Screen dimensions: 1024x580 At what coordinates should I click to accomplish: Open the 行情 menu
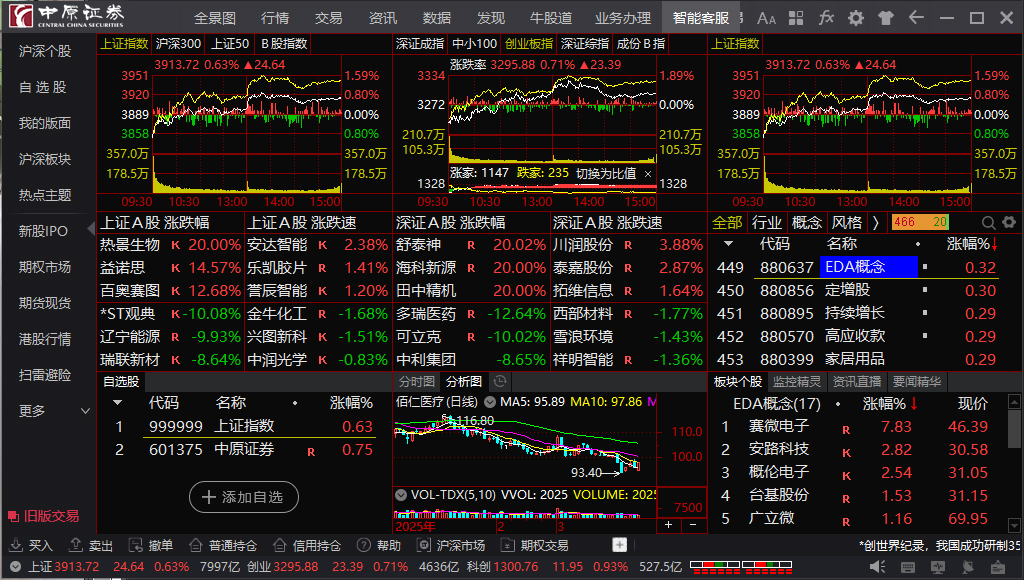click(x=275, y=18)
